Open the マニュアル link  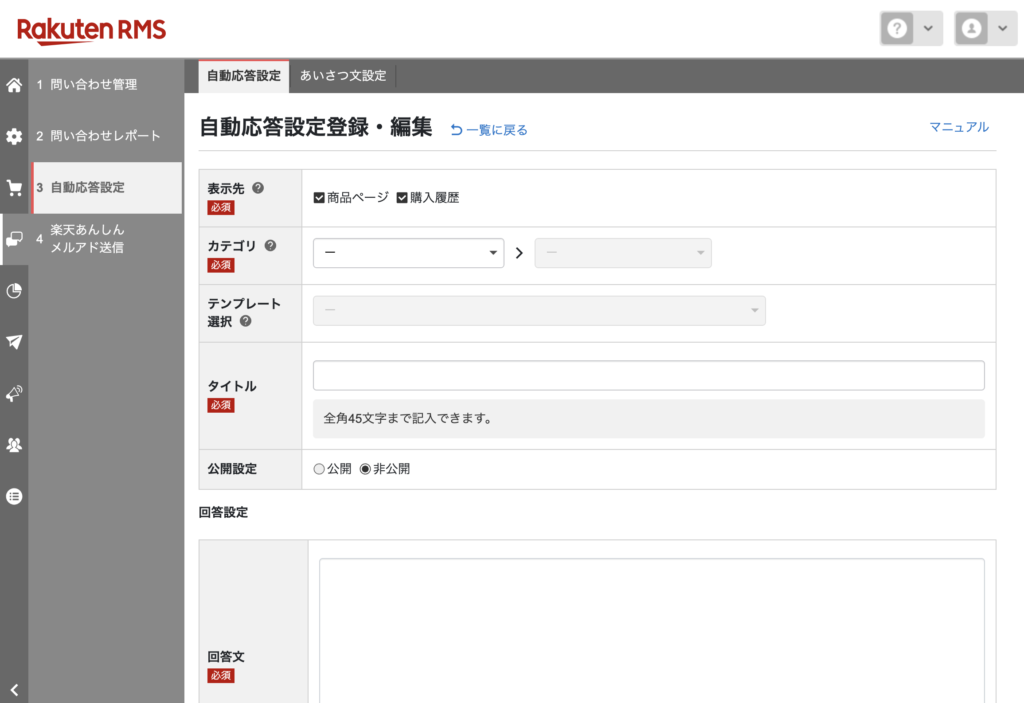point(959,127)
